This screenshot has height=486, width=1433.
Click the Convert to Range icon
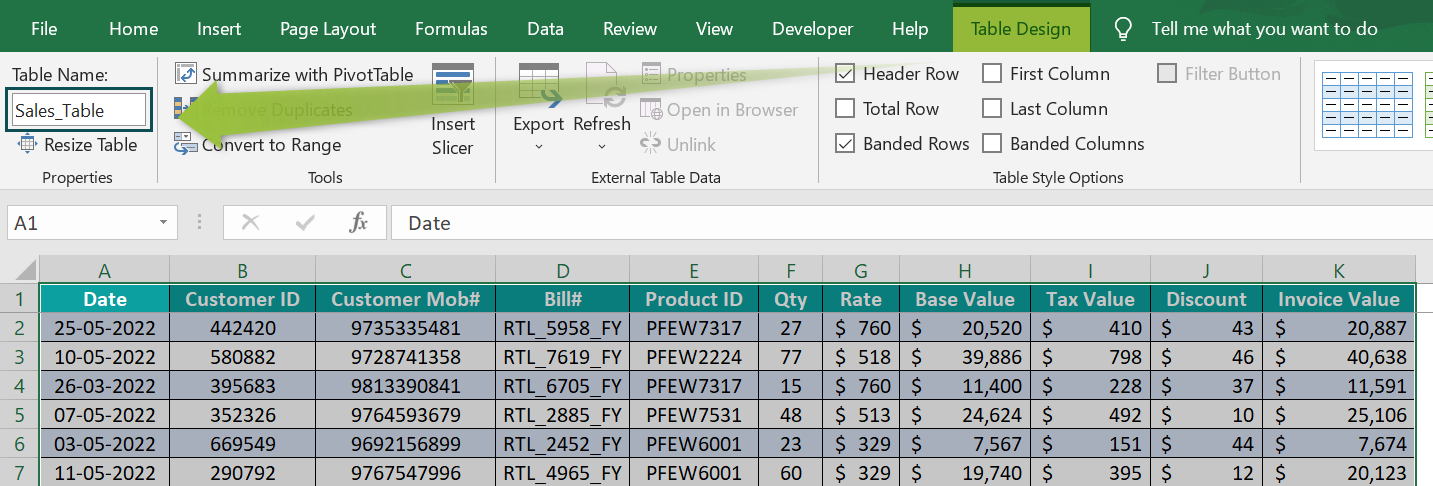pyautogui.click(x=186, y=144)
